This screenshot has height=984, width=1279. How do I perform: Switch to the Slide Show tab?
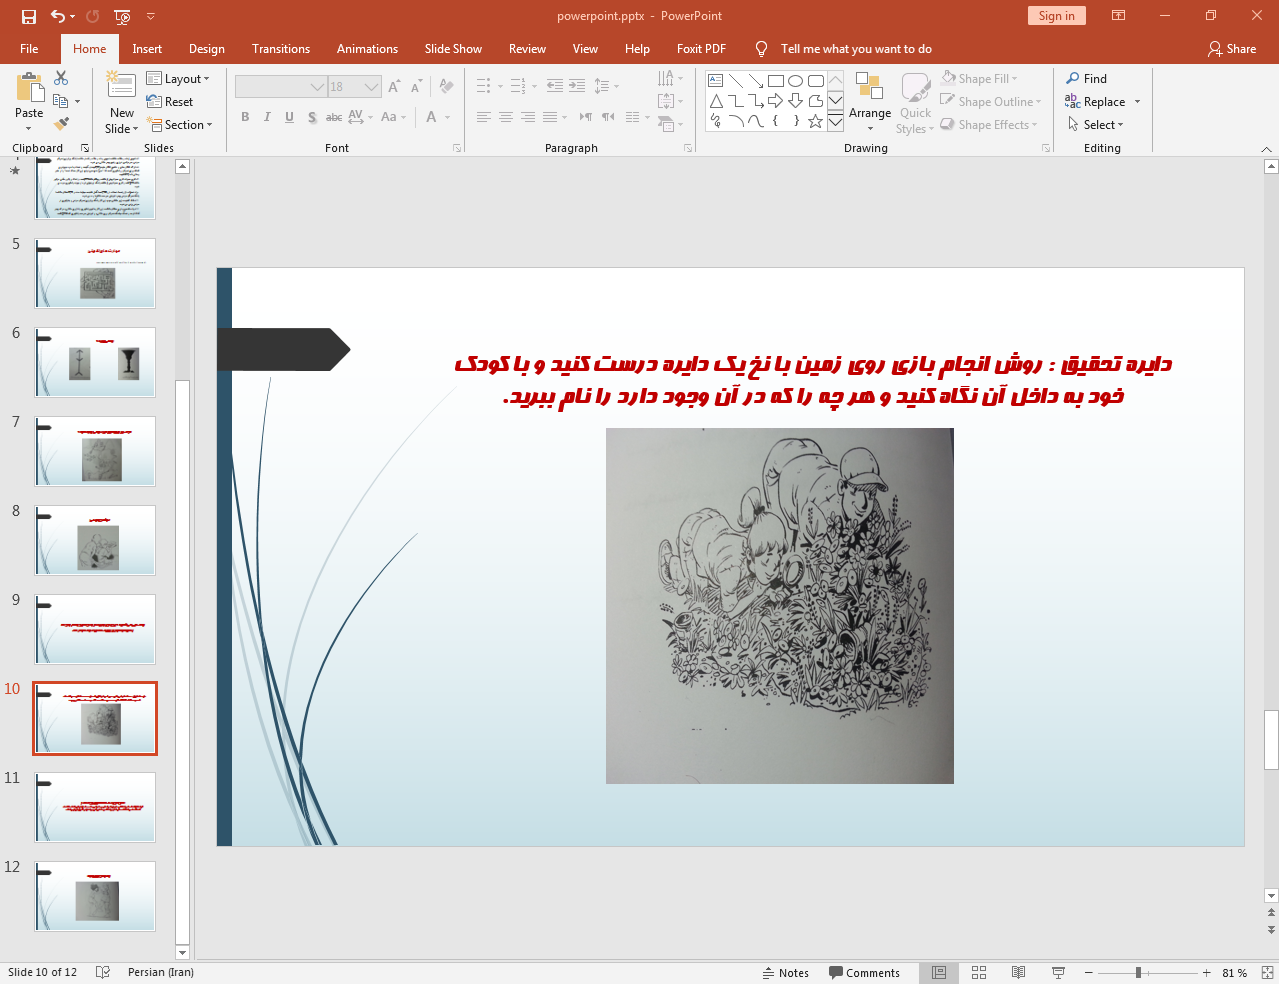(453, 49)
